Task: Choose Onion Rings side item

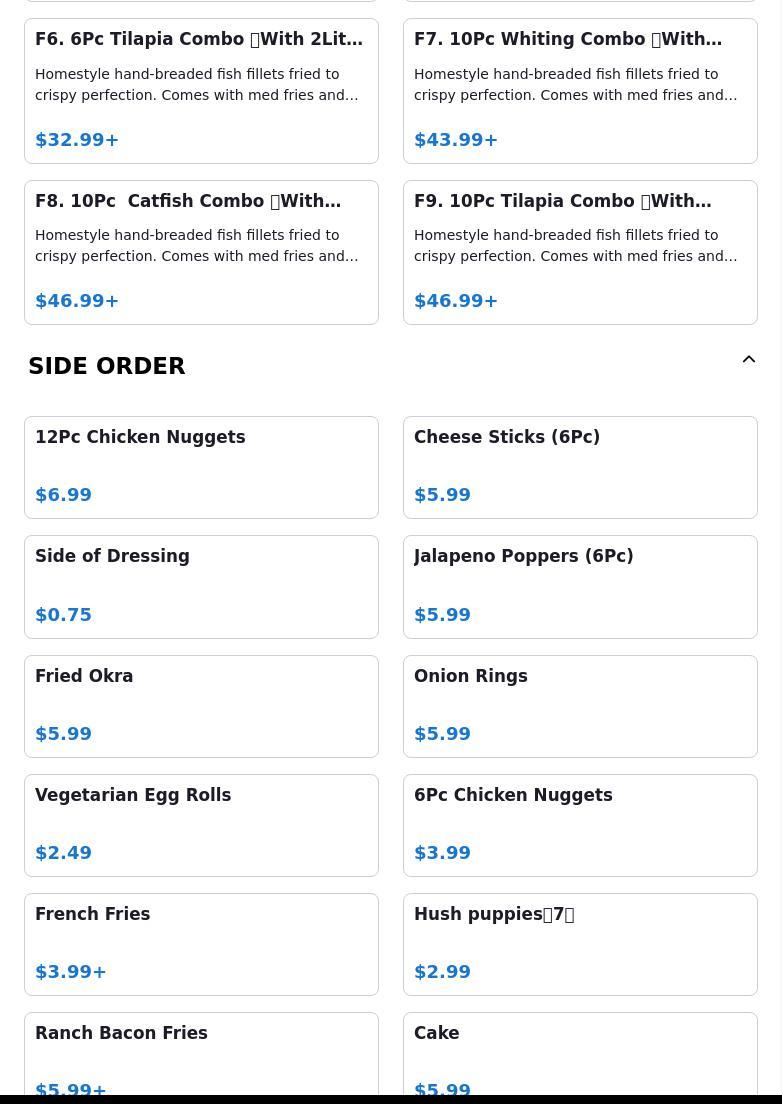Action: 580,706
